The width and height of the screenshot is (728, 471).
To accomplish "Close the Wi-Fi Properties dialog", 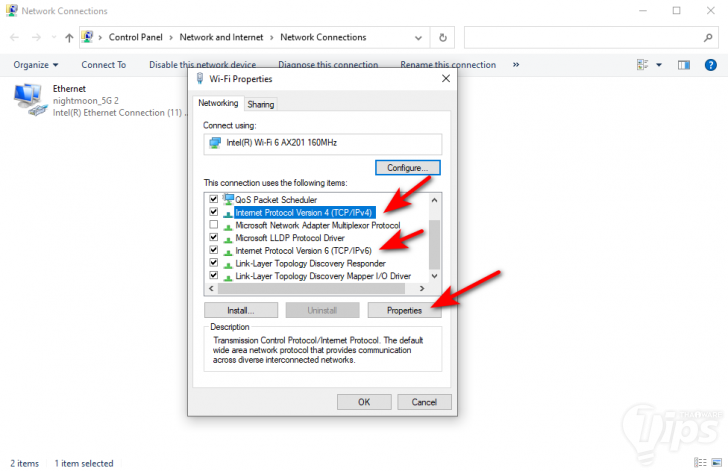I will pyautogui.click(x=446, y=78).
